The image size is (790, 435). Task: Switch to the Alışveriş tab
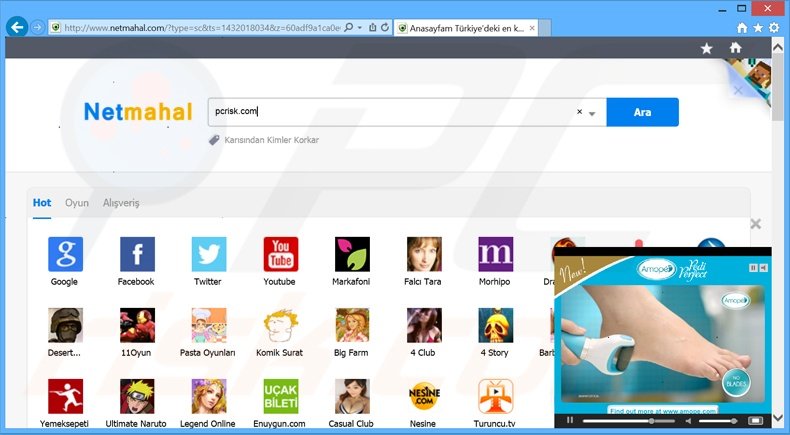[121, 202]
